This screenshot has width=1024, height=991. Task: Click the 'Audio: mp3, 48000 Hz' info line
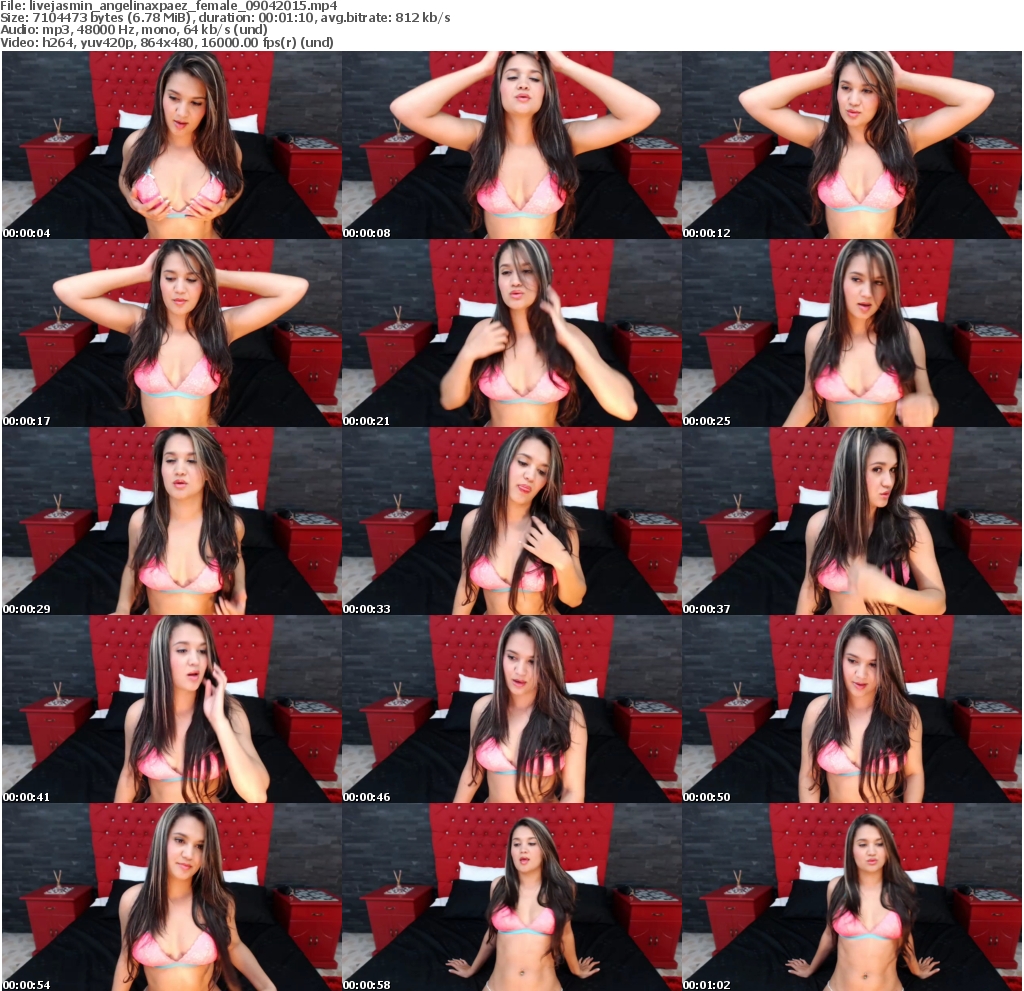point(134,30)
